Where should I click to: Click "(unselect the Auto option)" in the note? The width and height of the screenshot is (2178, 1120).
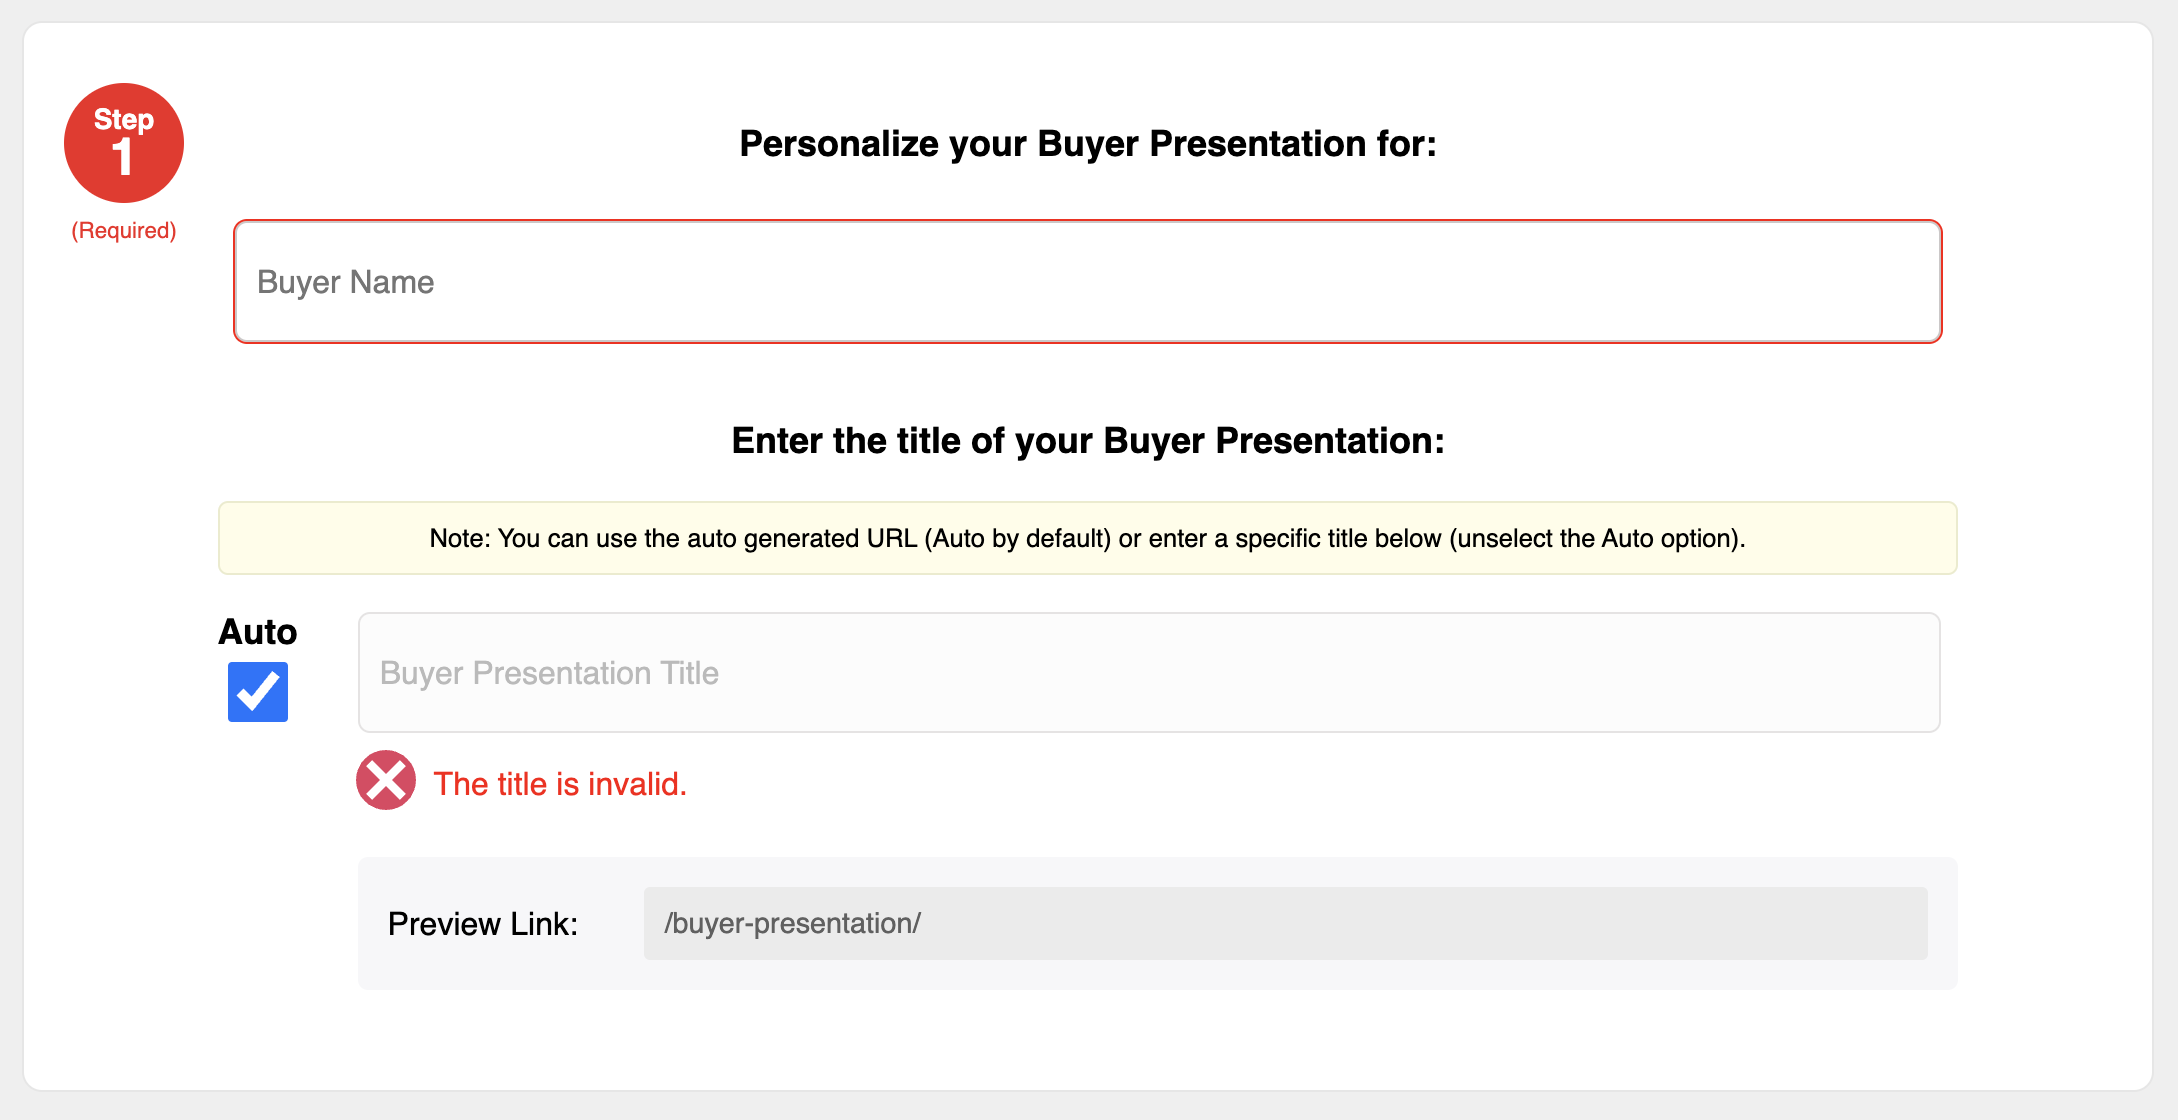[1596, 539]
